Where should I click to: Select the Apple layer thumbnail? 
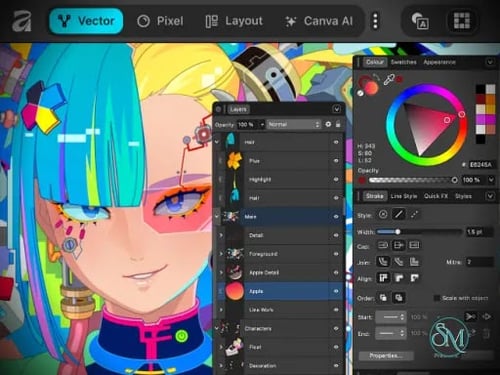click(235, 291)
